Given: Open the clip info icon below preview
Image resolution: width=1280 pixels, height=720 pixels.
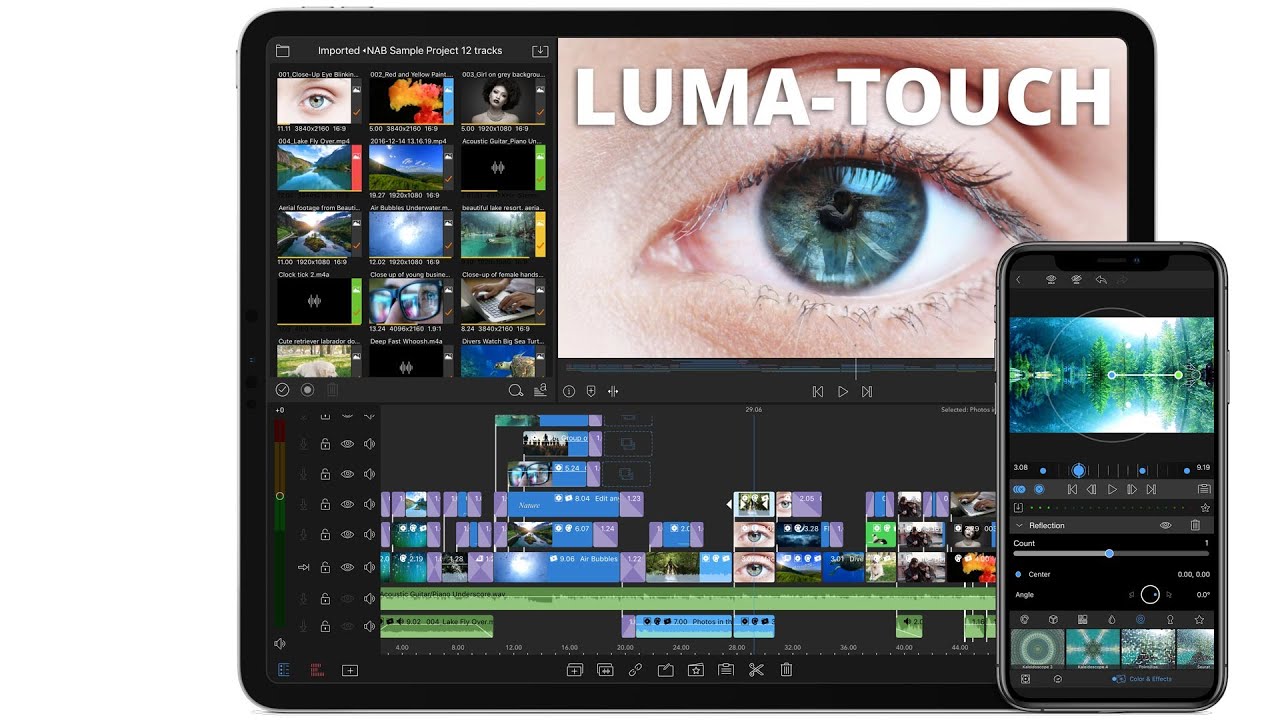Looking at the screenshot, I should pyautogui.click(x=569, y=392).
